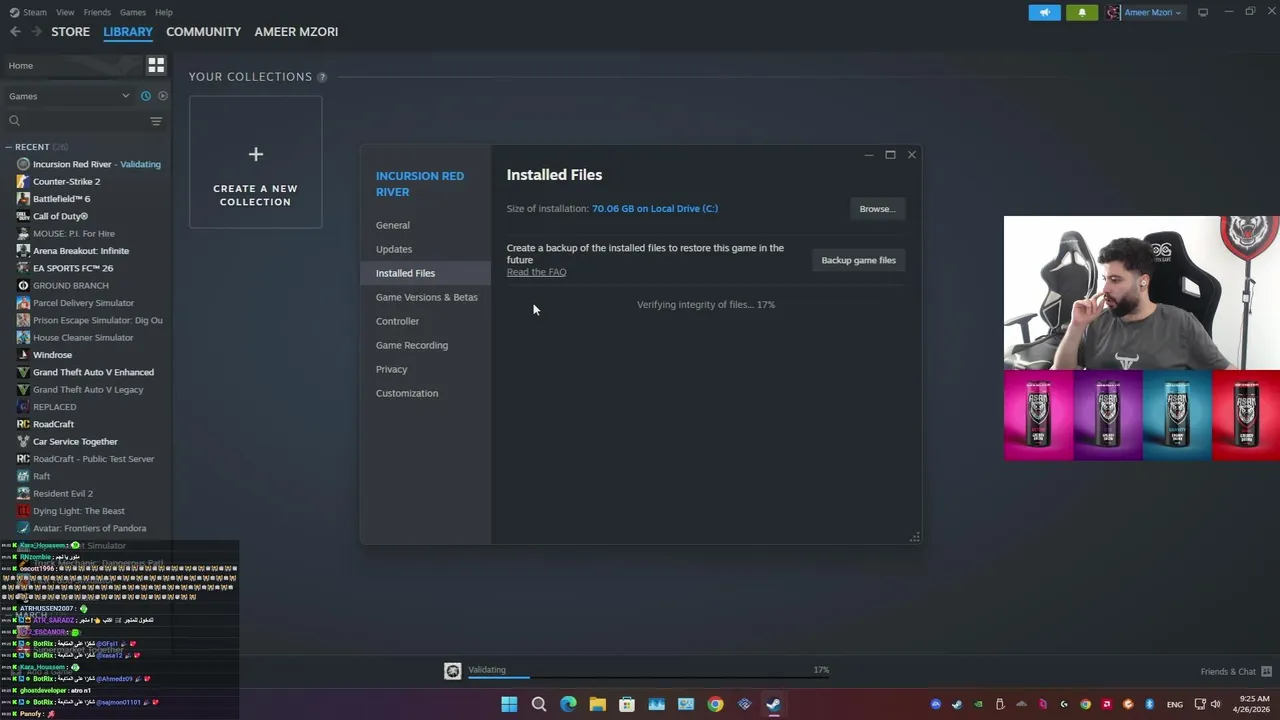Select the Privacy properties tab
This screenshot has width=1280, height=720.
[426, 369]
